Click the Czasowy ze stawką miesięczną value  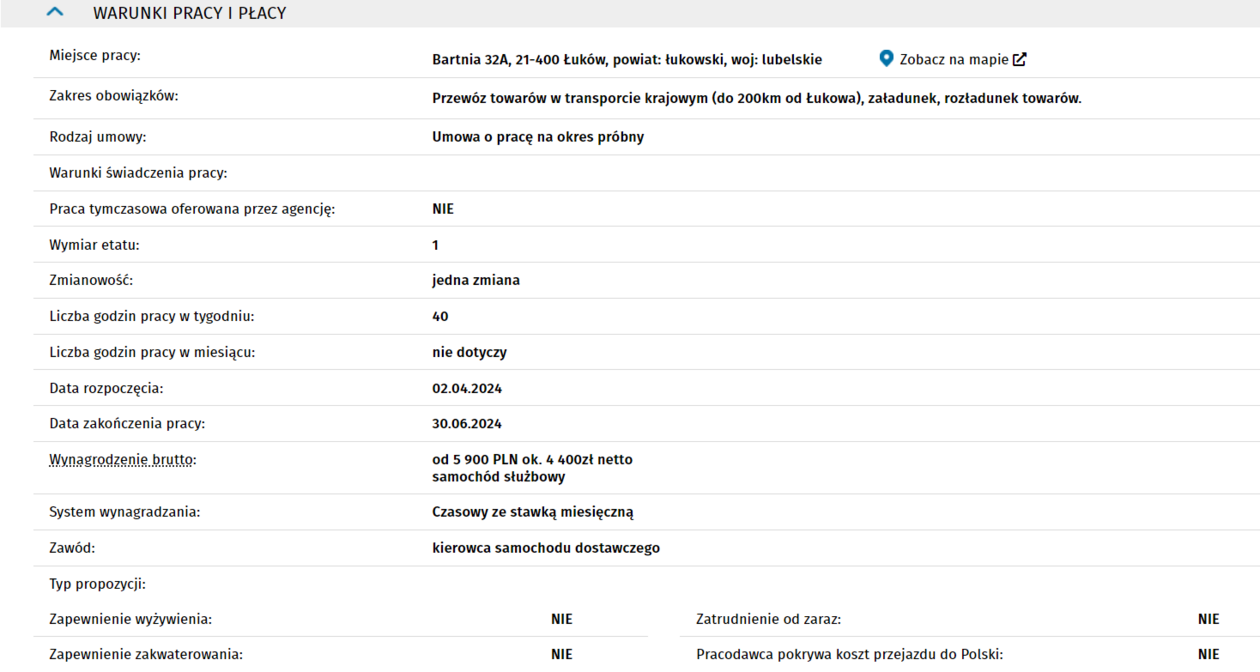[x=532, y=512]
